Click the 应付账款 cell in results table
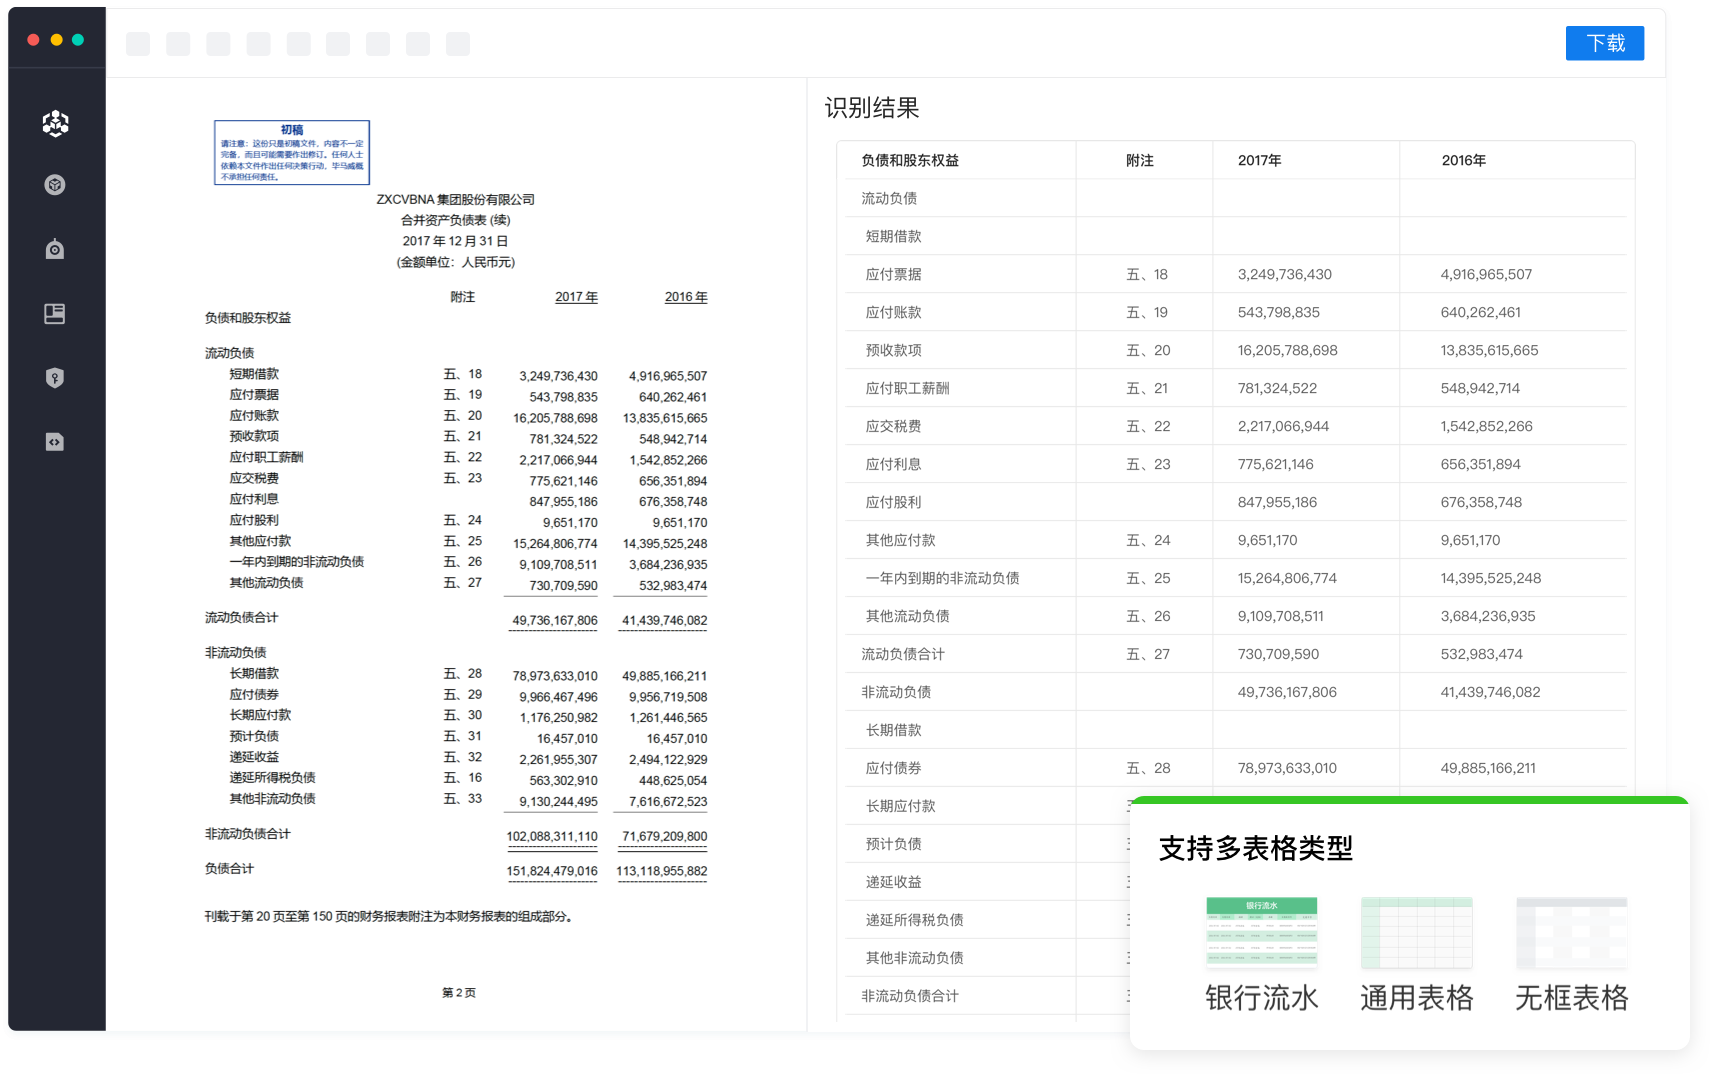The width and height of the screenshot is (1710, 1074). click(x=893, y=312)
